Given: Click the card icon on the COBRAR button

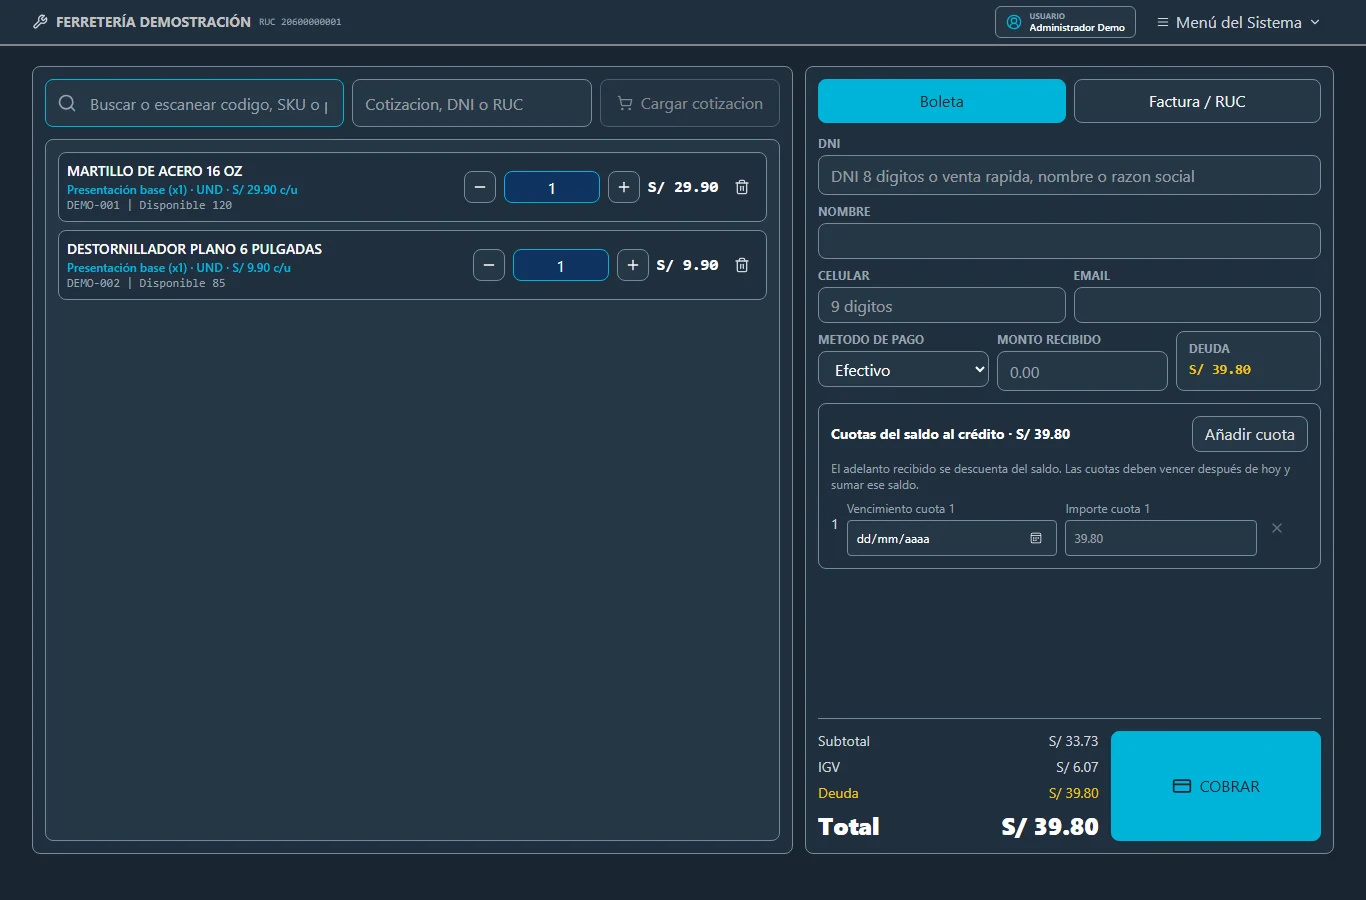Looking at the screenshot, I should 1182,786.
